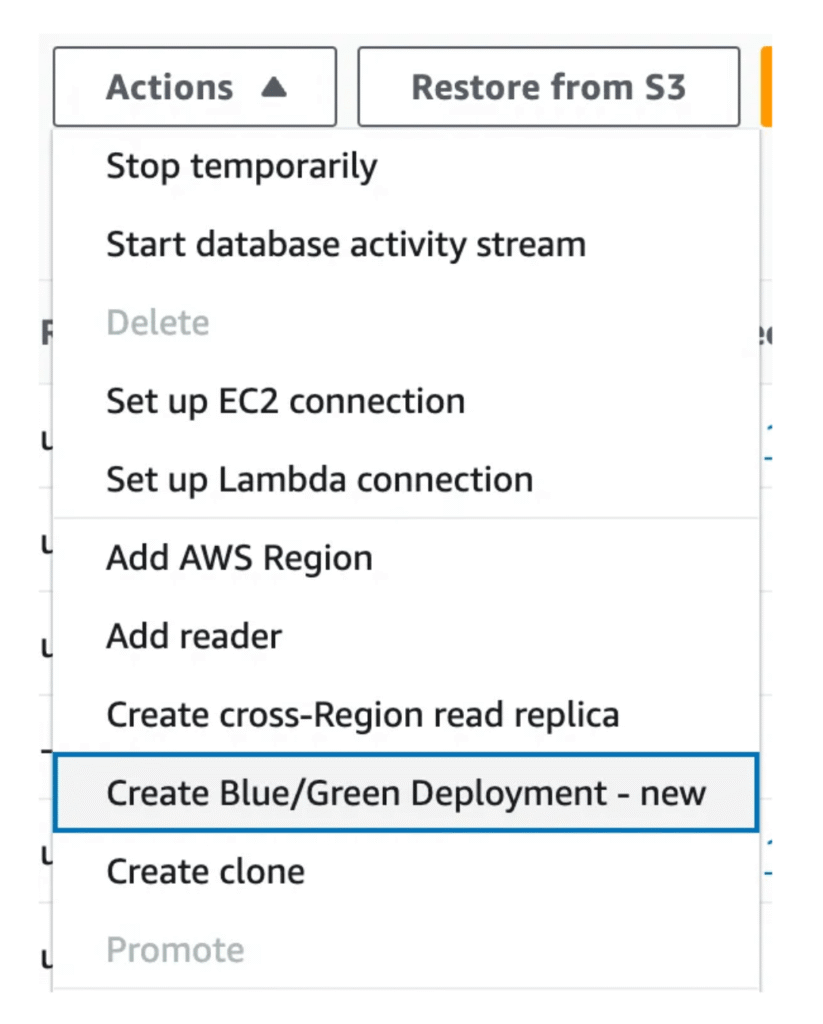Select Create cross-Region read replica

point(362,714)
